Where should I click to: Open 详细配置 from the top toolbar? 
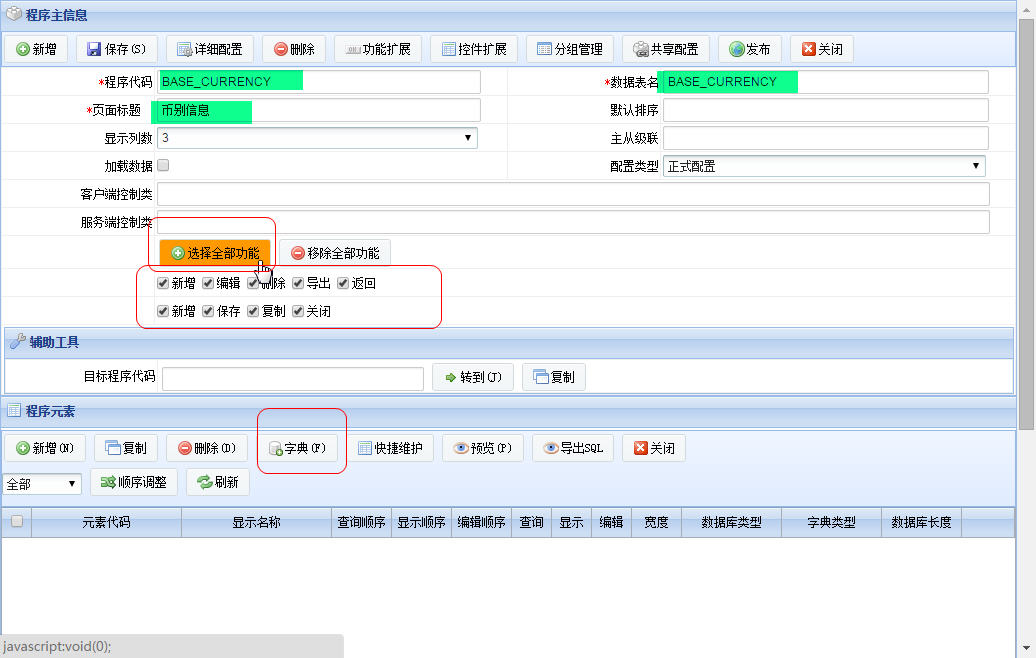[209, 49]
